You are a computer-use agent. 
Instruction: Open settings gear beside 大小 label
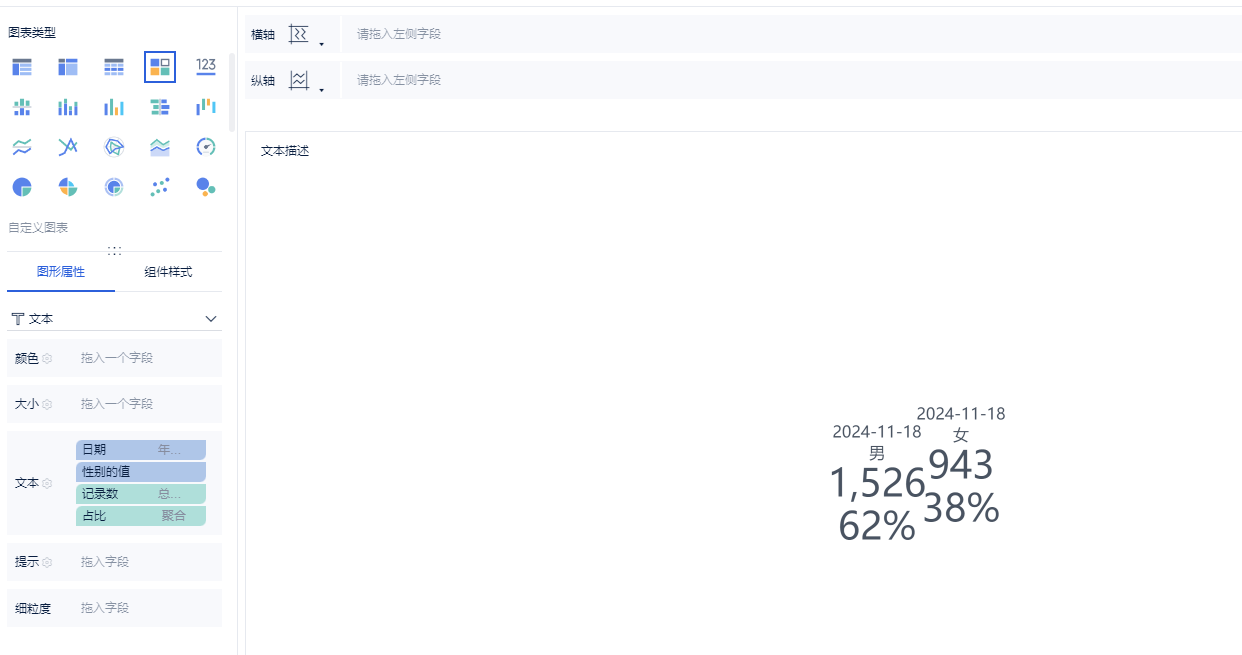(47, 404)
